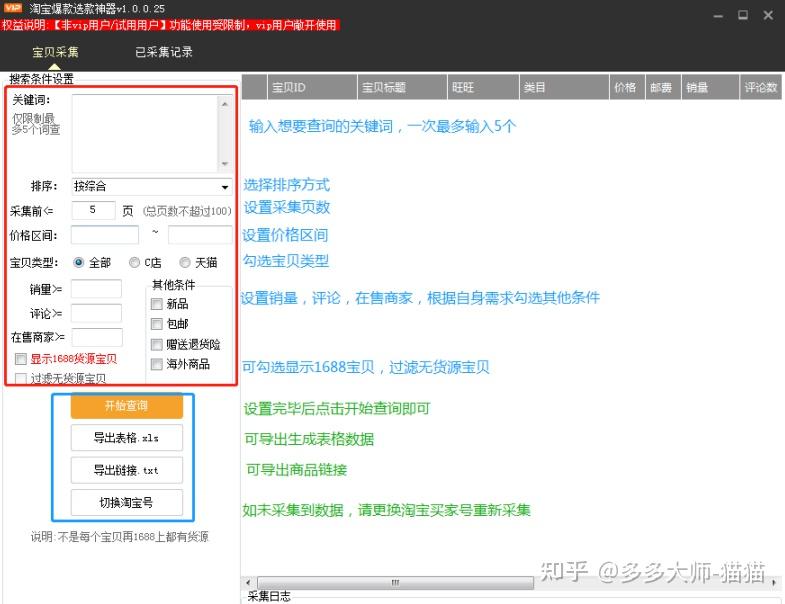Viewport: 785px width, 604px height.
Task: Choose the 天猫 radio option
Action: pyautogui.click(x=185, y=263)
